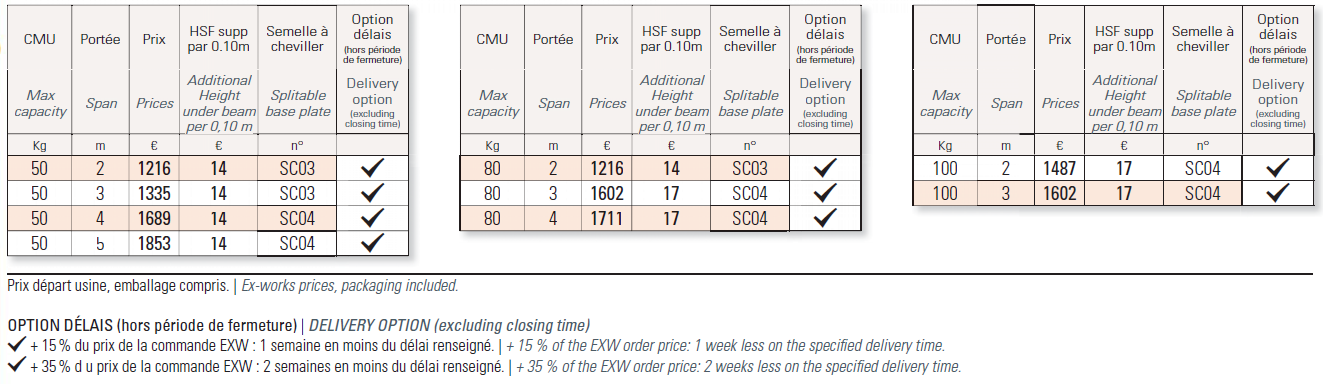Select the 1689 price in the 50 kg table
This screenshot has height=384, width=1323.
tap(154, 217)
